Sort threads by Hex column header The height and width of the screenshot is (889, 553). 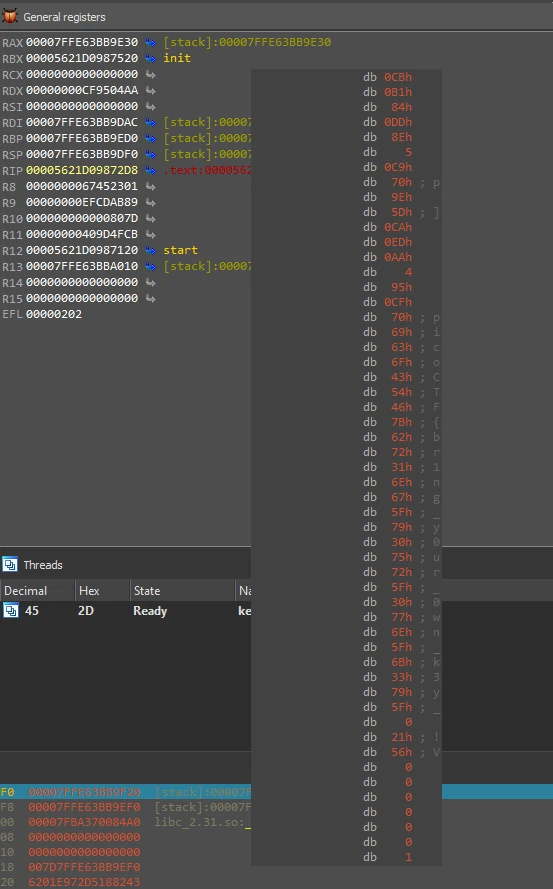tap(102, 591)
